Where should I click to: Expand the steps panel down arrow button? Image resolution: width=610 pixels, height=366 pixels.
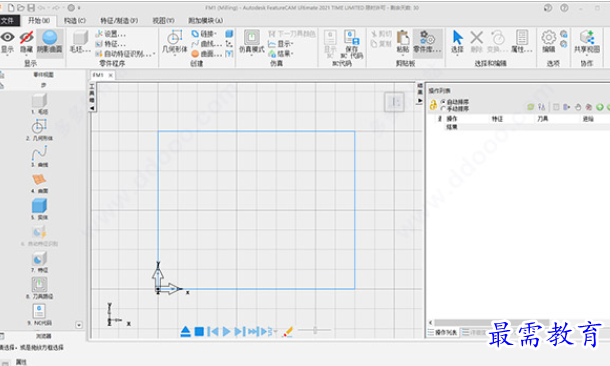point(79,325)
